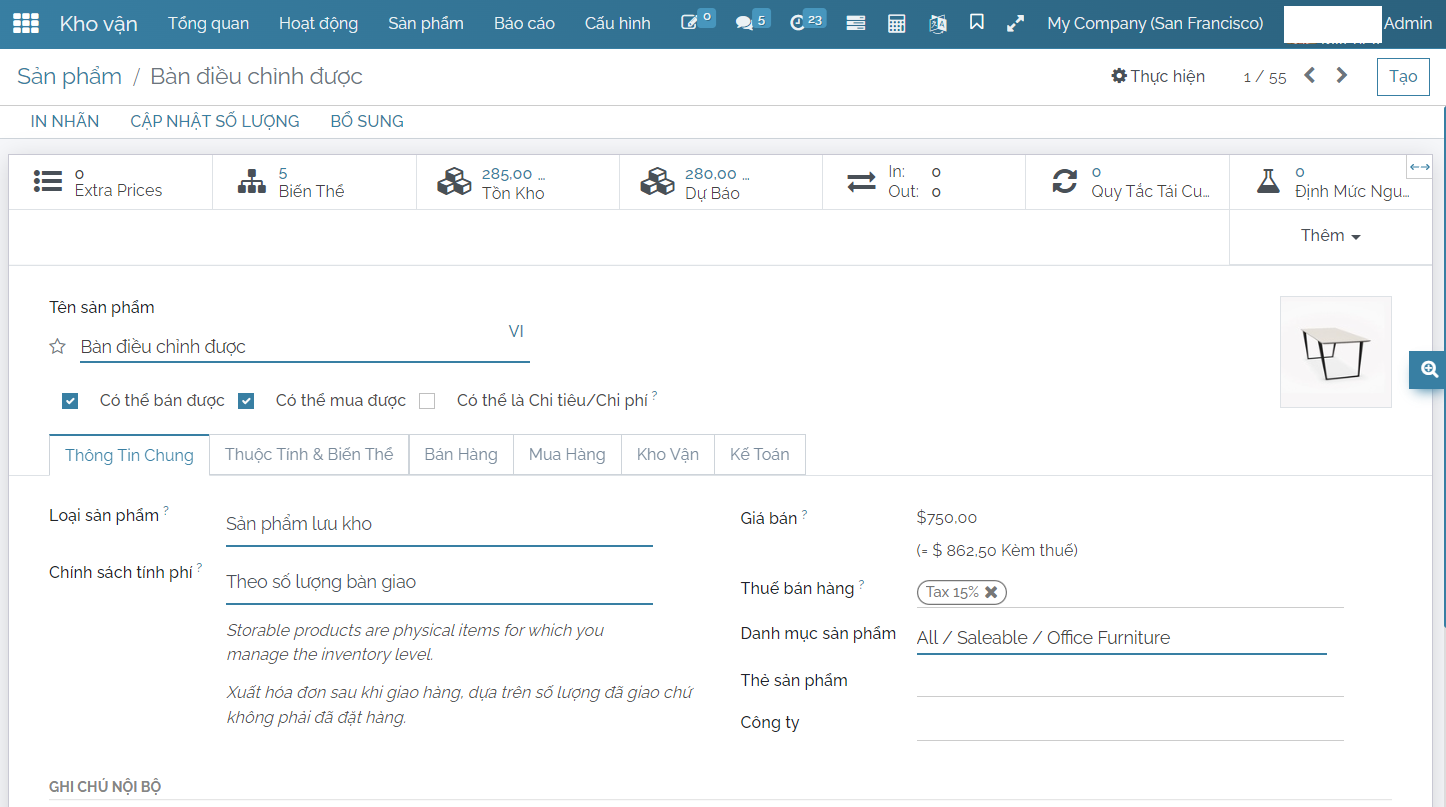This screenshot has height=807, width=1446.
Task: Open the 'Báo cáo' menu
Action: pyautogui.click(x=524, y=23)
